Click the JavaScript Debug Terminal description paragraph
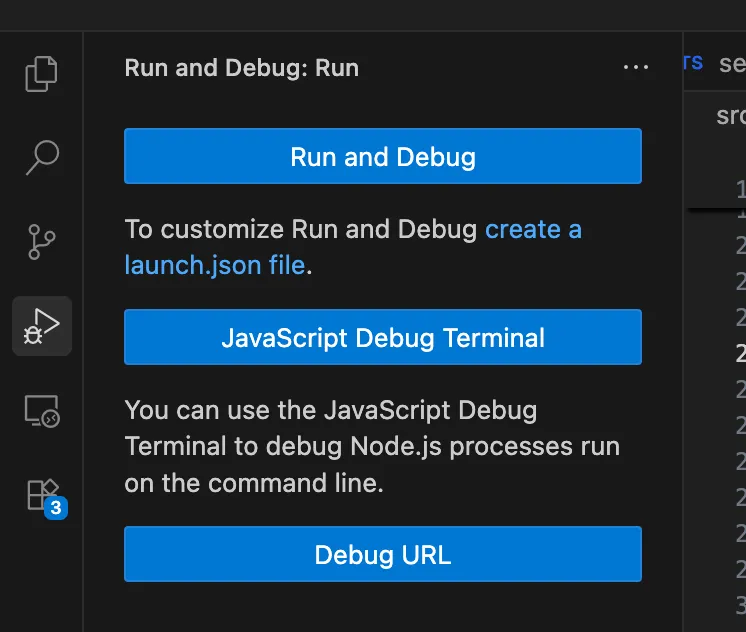 click(371, 447)
